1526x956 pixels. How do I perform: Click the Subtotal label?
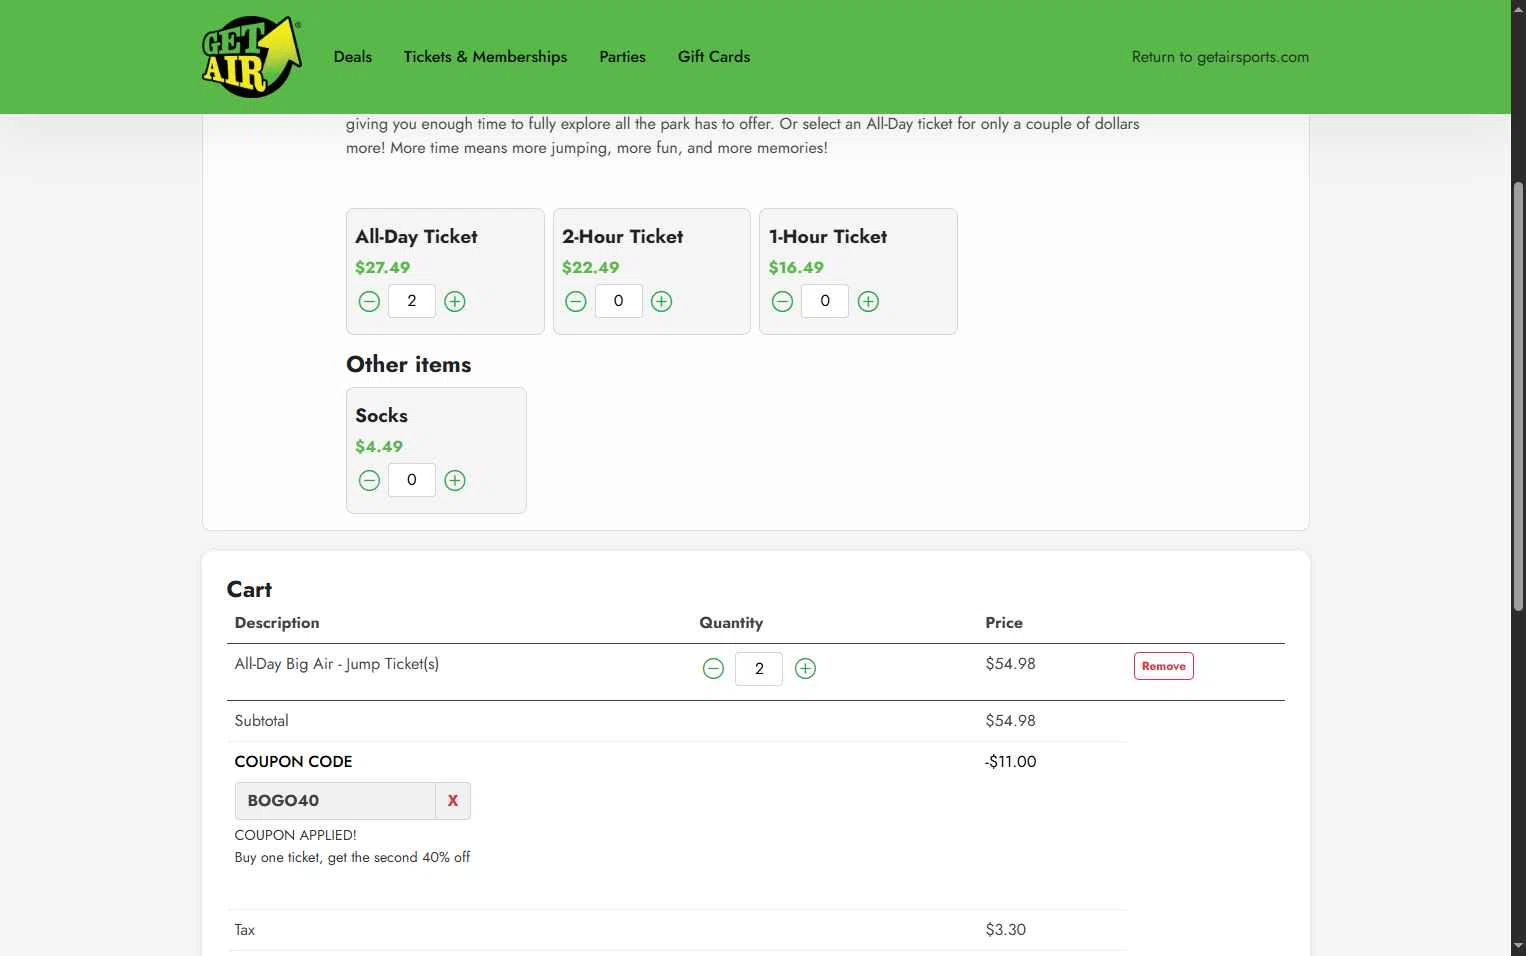coord(261,721)
